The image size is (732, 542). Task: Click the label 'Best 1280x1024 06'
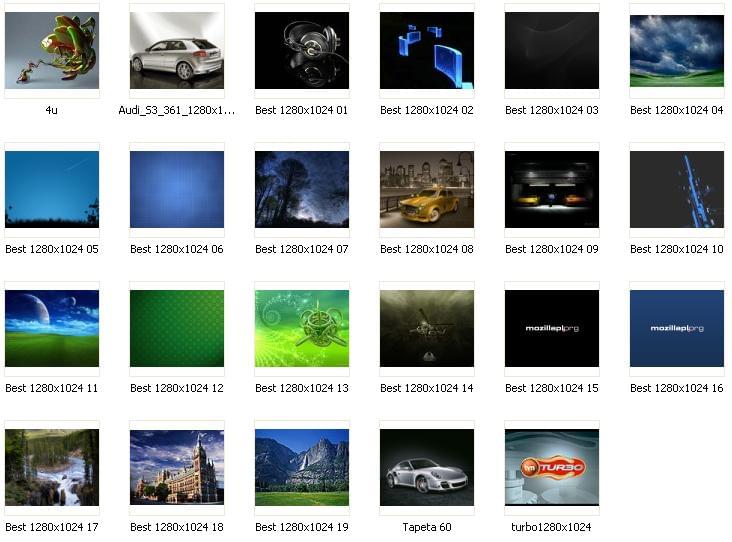[x=177, y=249]
